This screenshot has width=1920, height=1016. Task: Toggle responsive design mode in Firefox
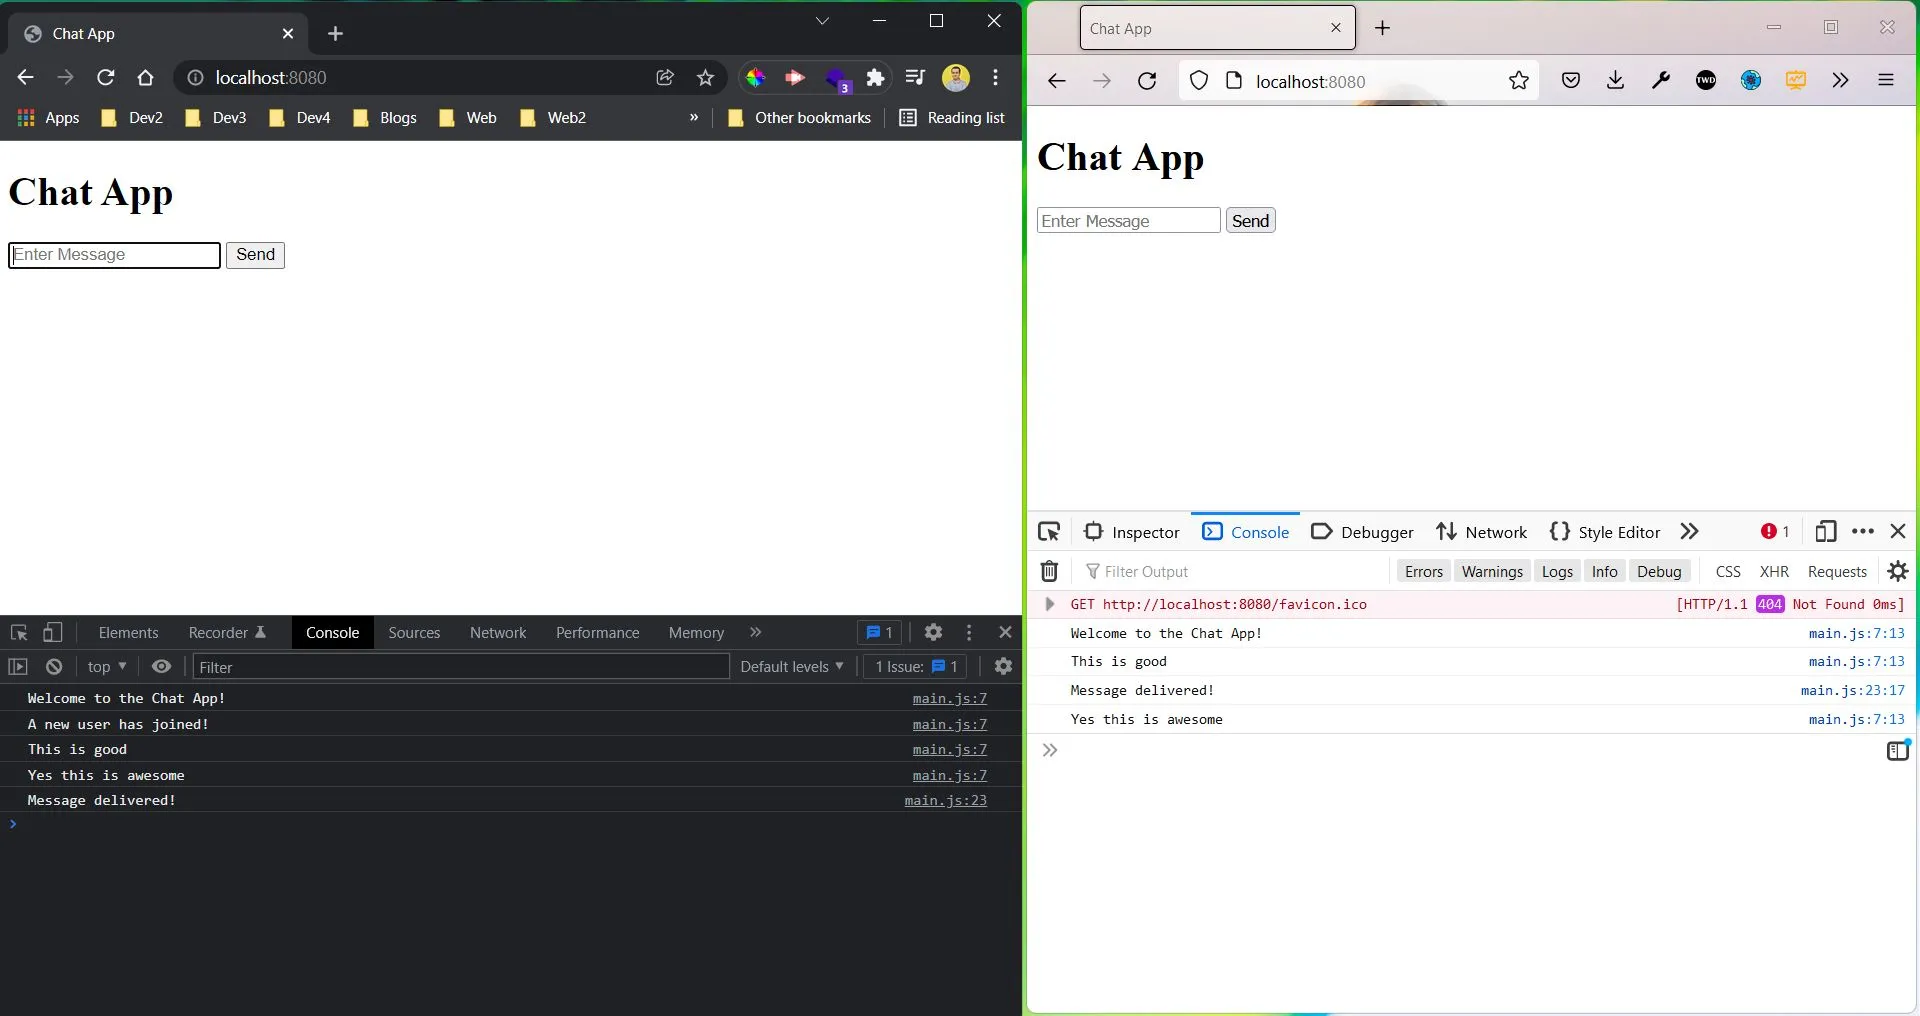point(1825,532)
